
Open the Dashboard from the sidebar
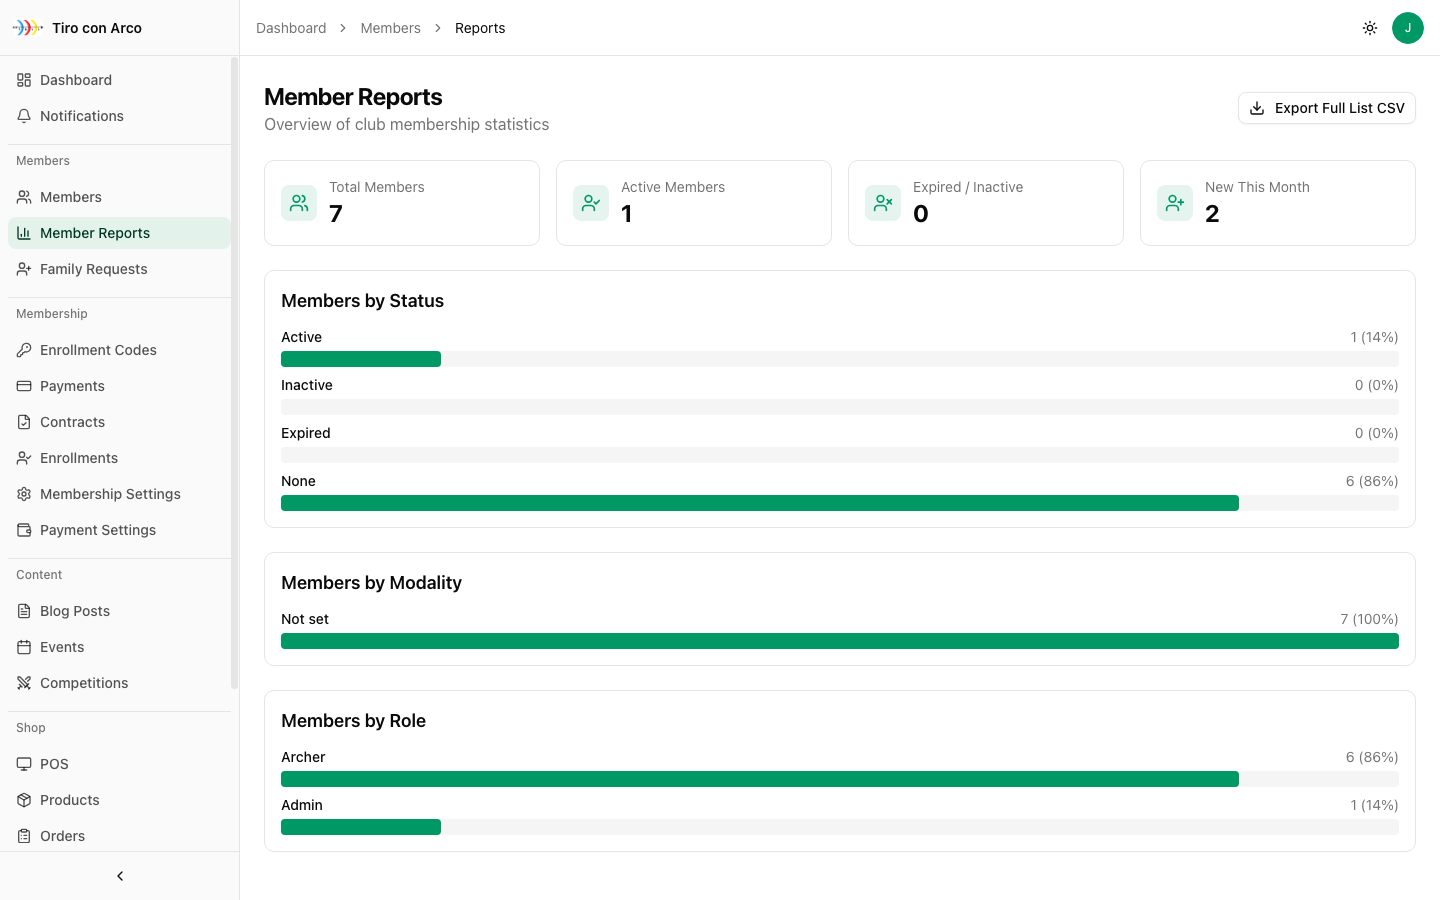pos(75,80)
